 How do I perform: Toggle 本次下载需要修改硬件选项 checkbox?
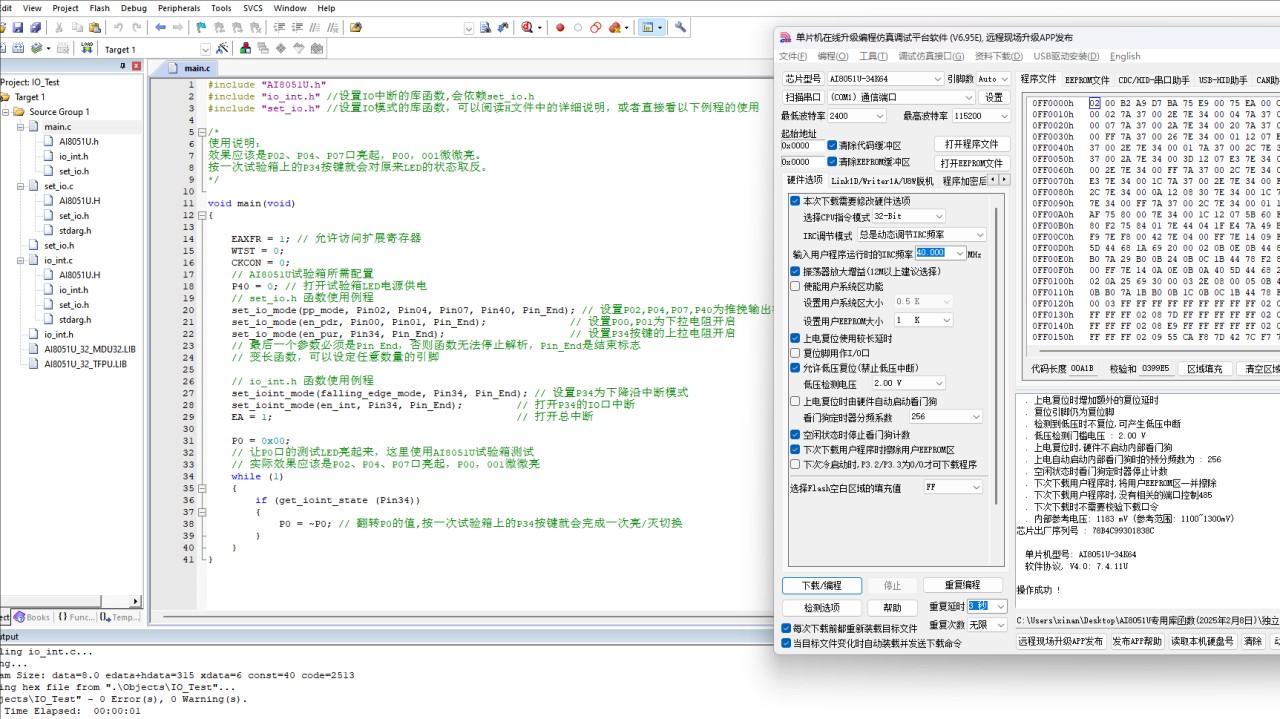coord(796,201)
